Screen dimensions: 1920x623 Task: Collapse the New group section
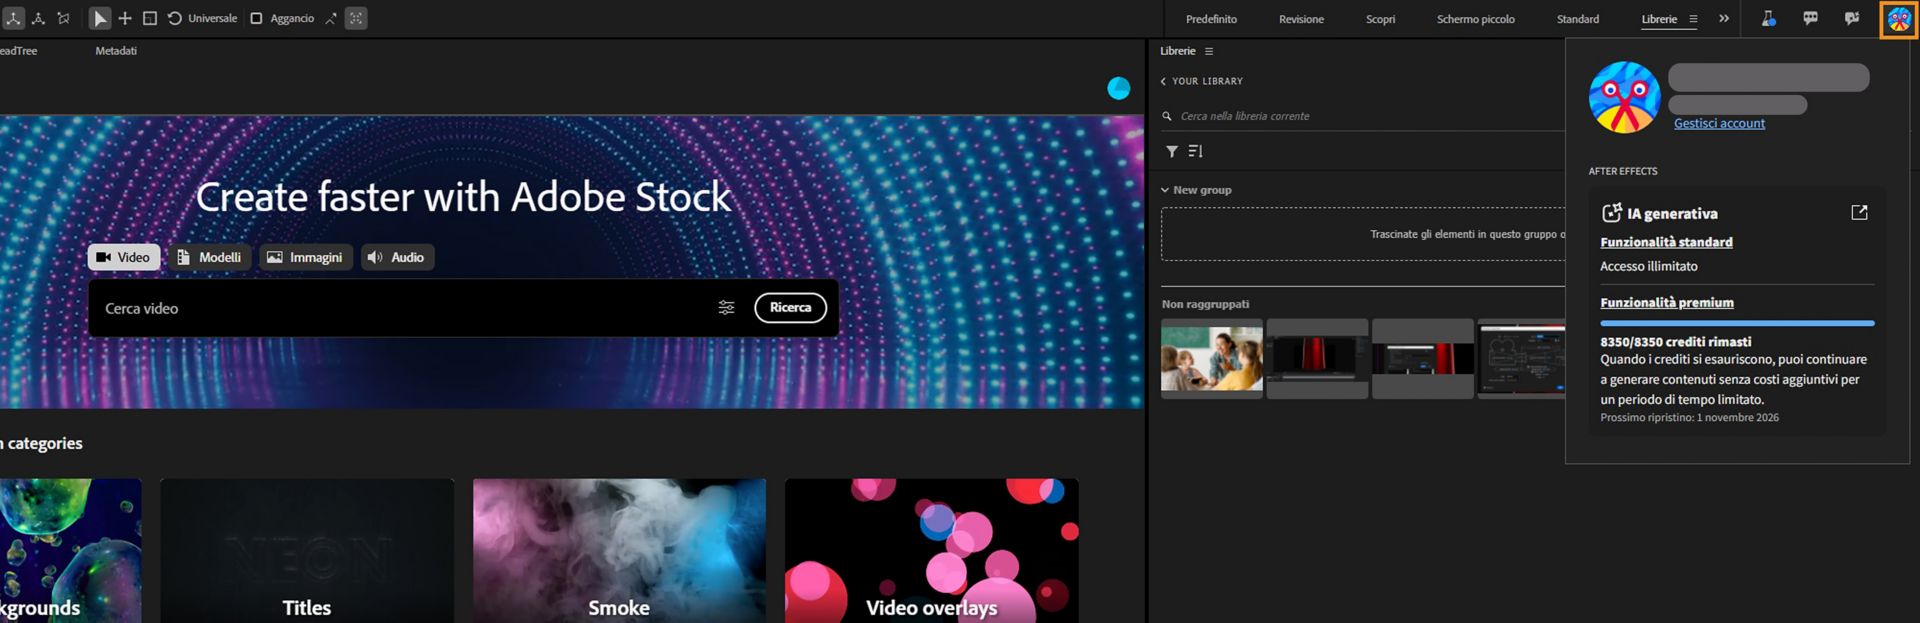point(1165,190)
